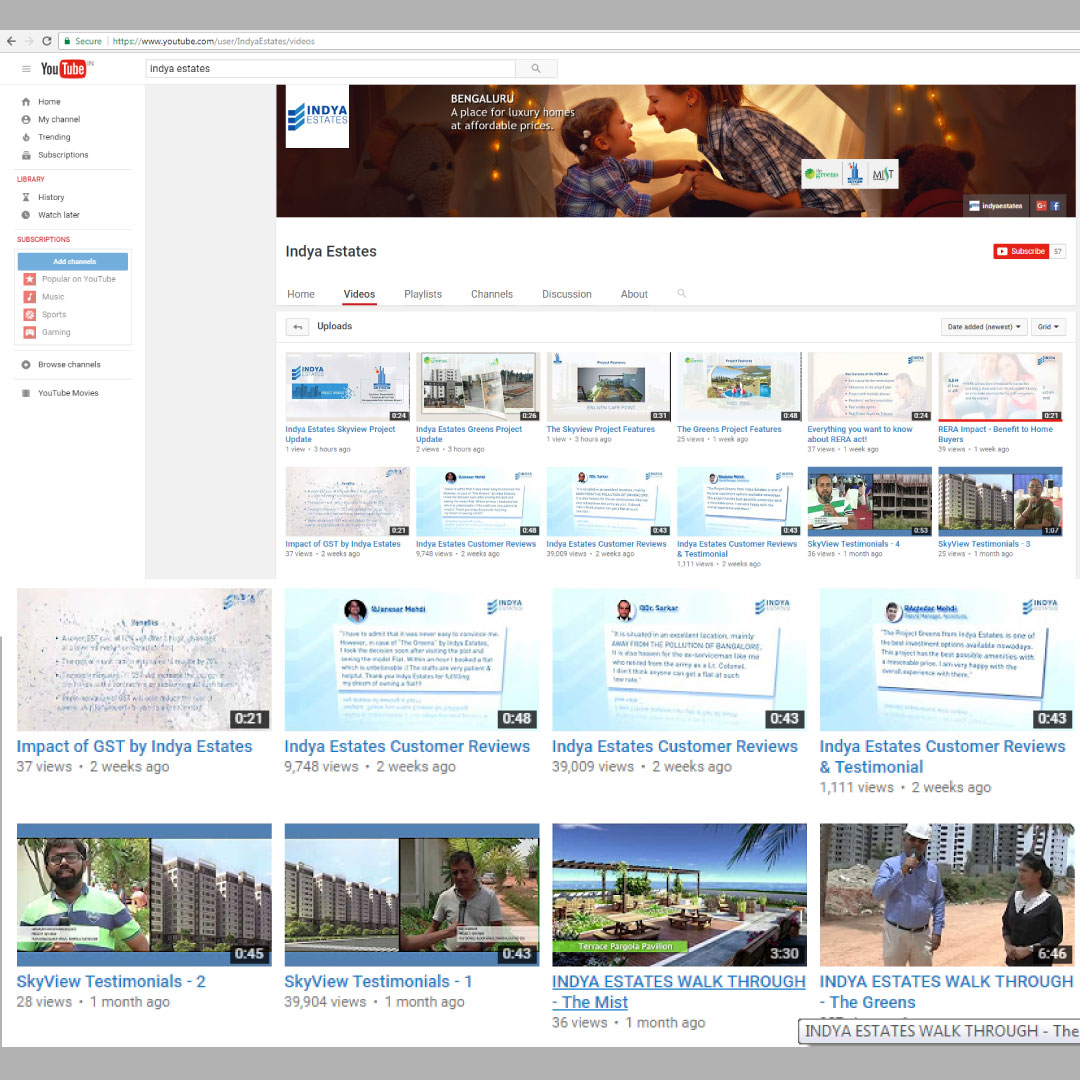Viewport: 1080px width, 1080px height.
Task: Open SkyView Testimonials - 3 thumbnail
Action: coord(1000,501)
